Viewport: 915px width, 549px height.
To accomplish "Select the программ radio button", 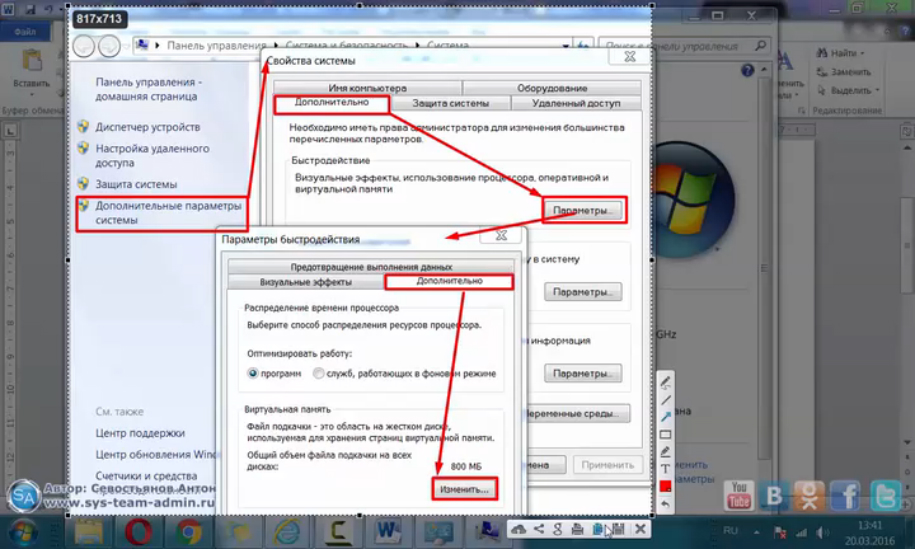I will coord(253,373).
